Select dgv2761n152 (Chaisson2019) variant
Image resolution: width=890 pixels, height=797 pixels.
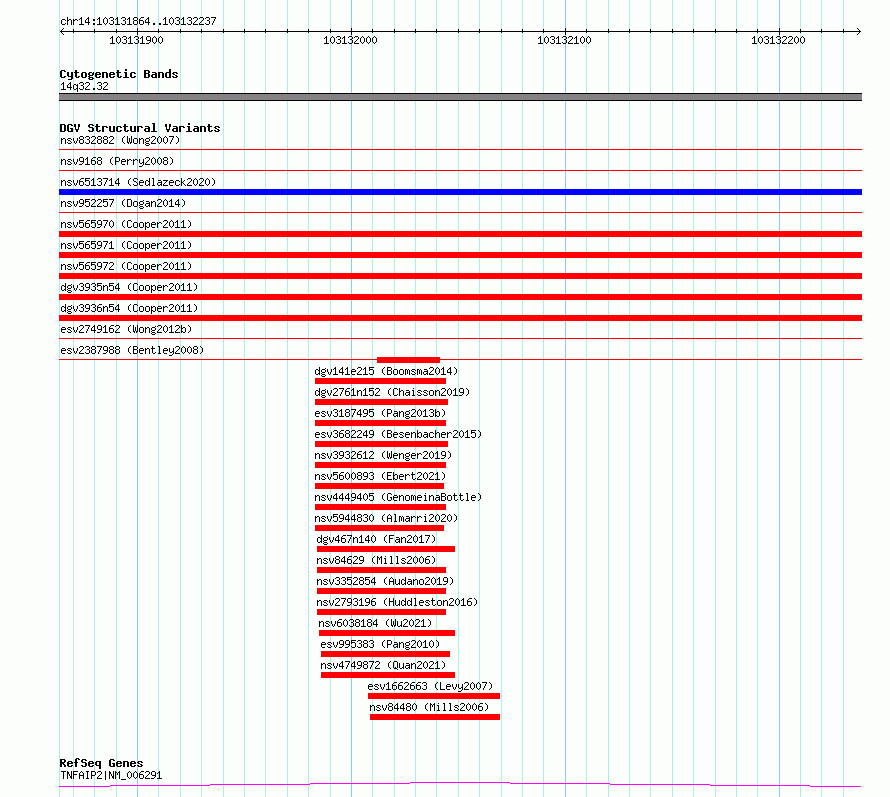[x=392, y=392]
